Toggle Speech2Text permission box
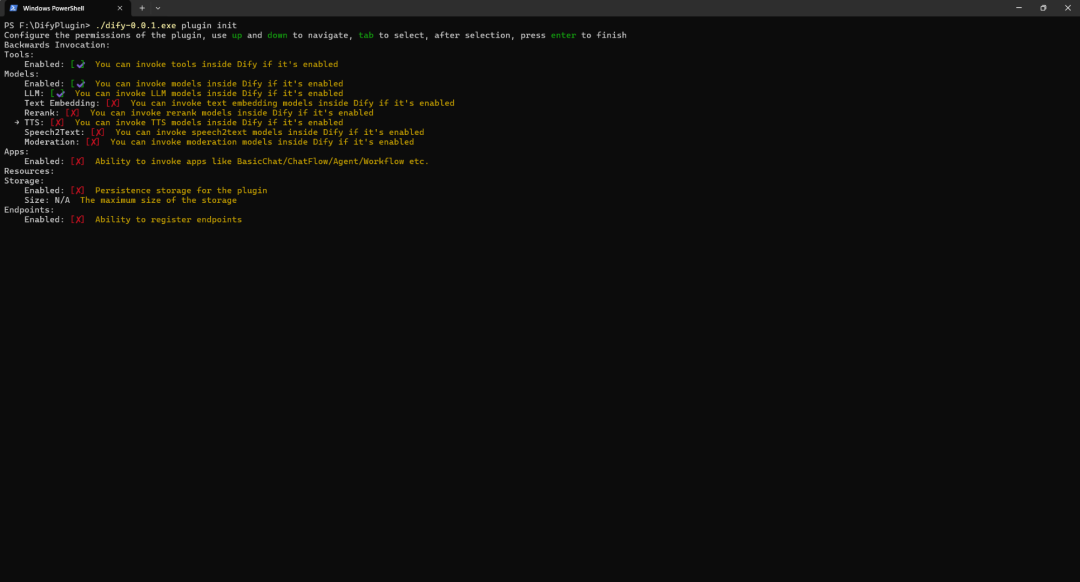This screenshot has width=1080, height=582. pos(98,132)
